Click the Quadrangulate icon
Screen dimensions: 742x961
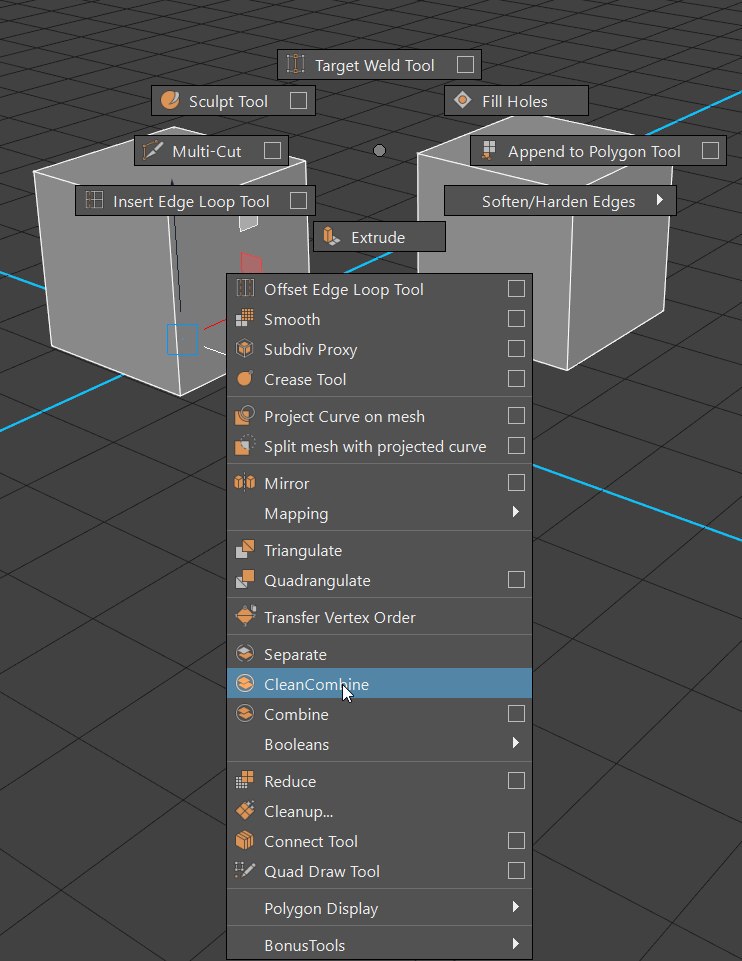[245, 579]
